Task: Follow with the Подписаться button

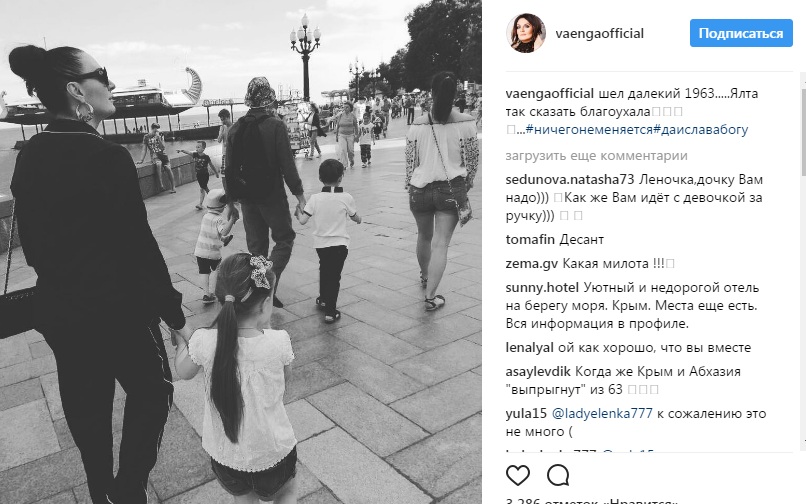Action: point(741,33)
